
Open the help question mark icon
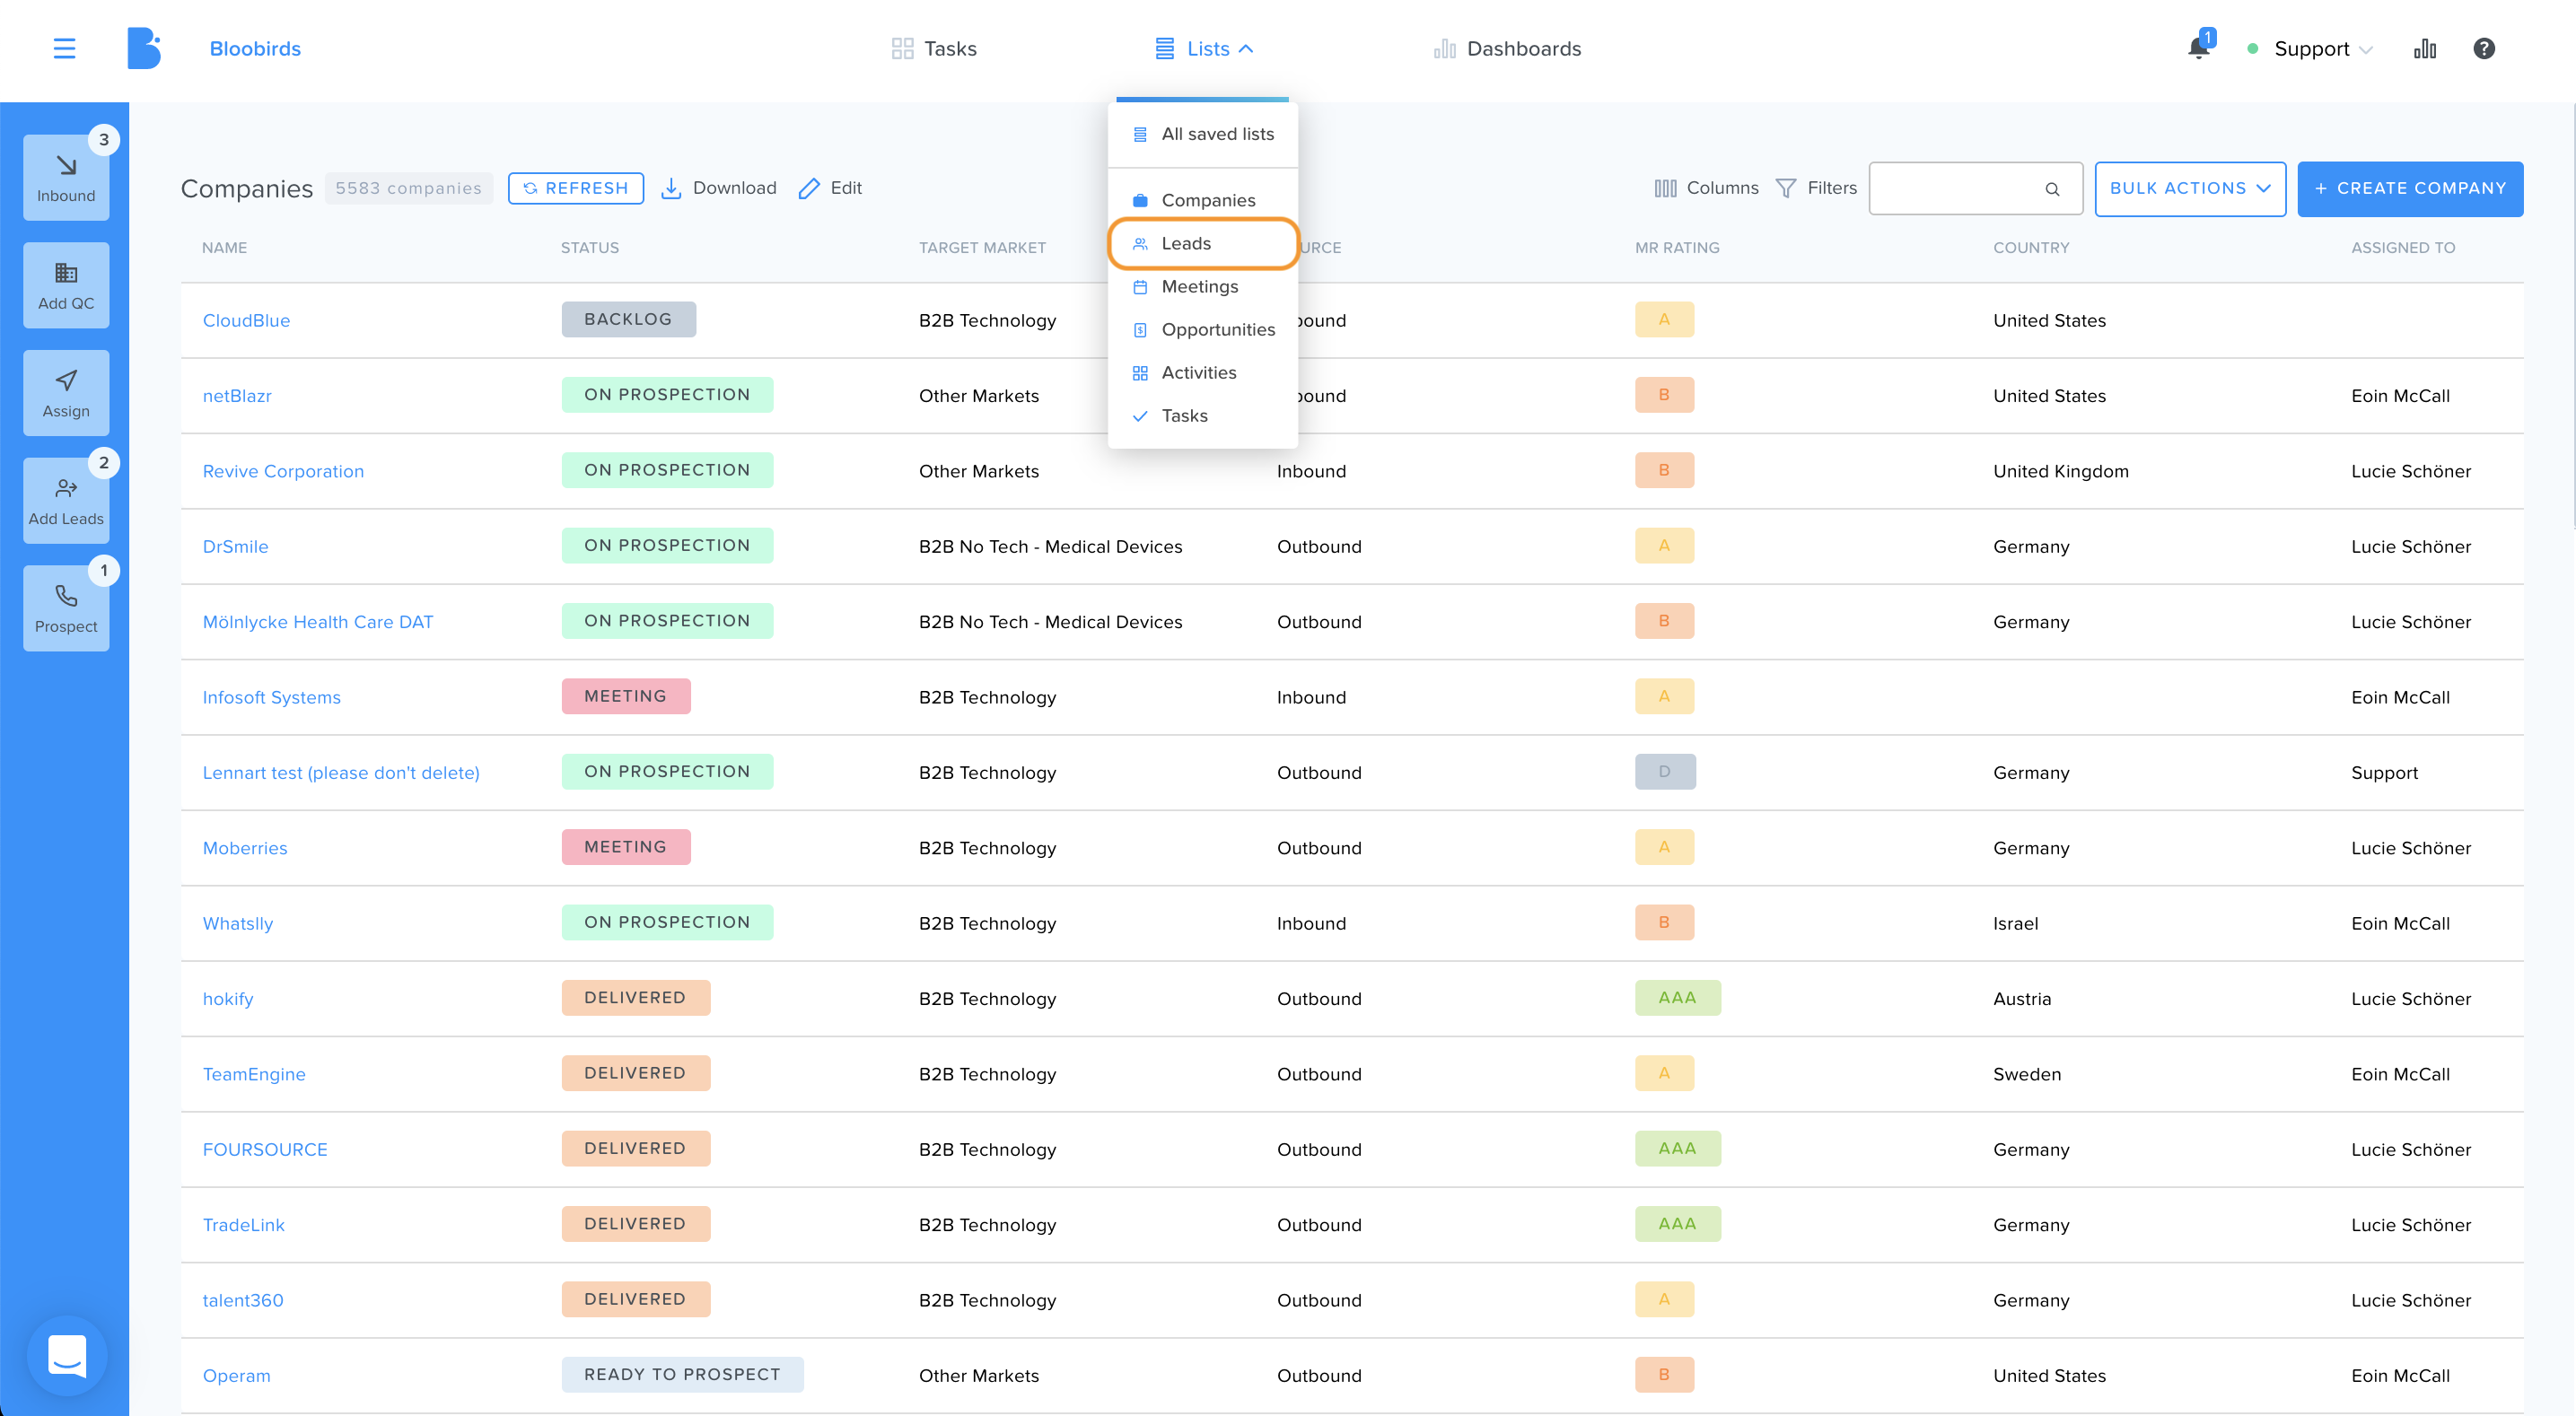[x=2484, y=48]
